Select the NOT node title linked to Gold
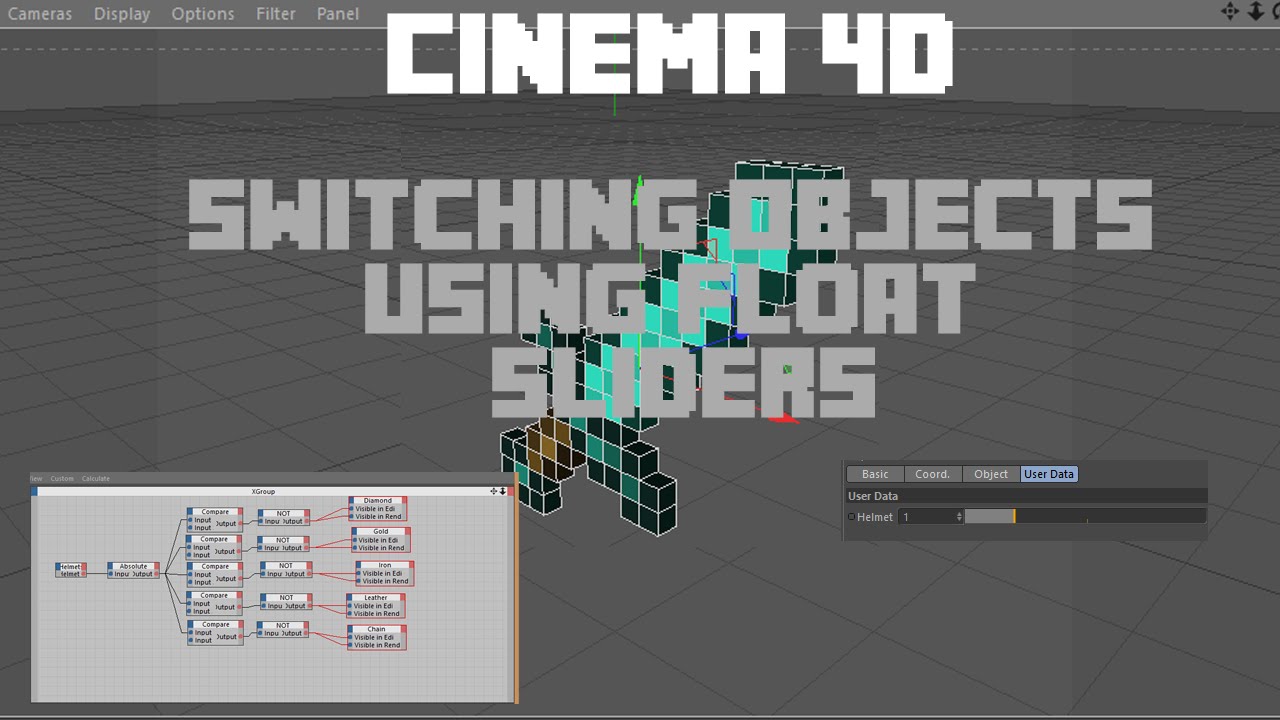Image resolution: width=1280 pixels, height=720 pixels. [x=283, y=540]
